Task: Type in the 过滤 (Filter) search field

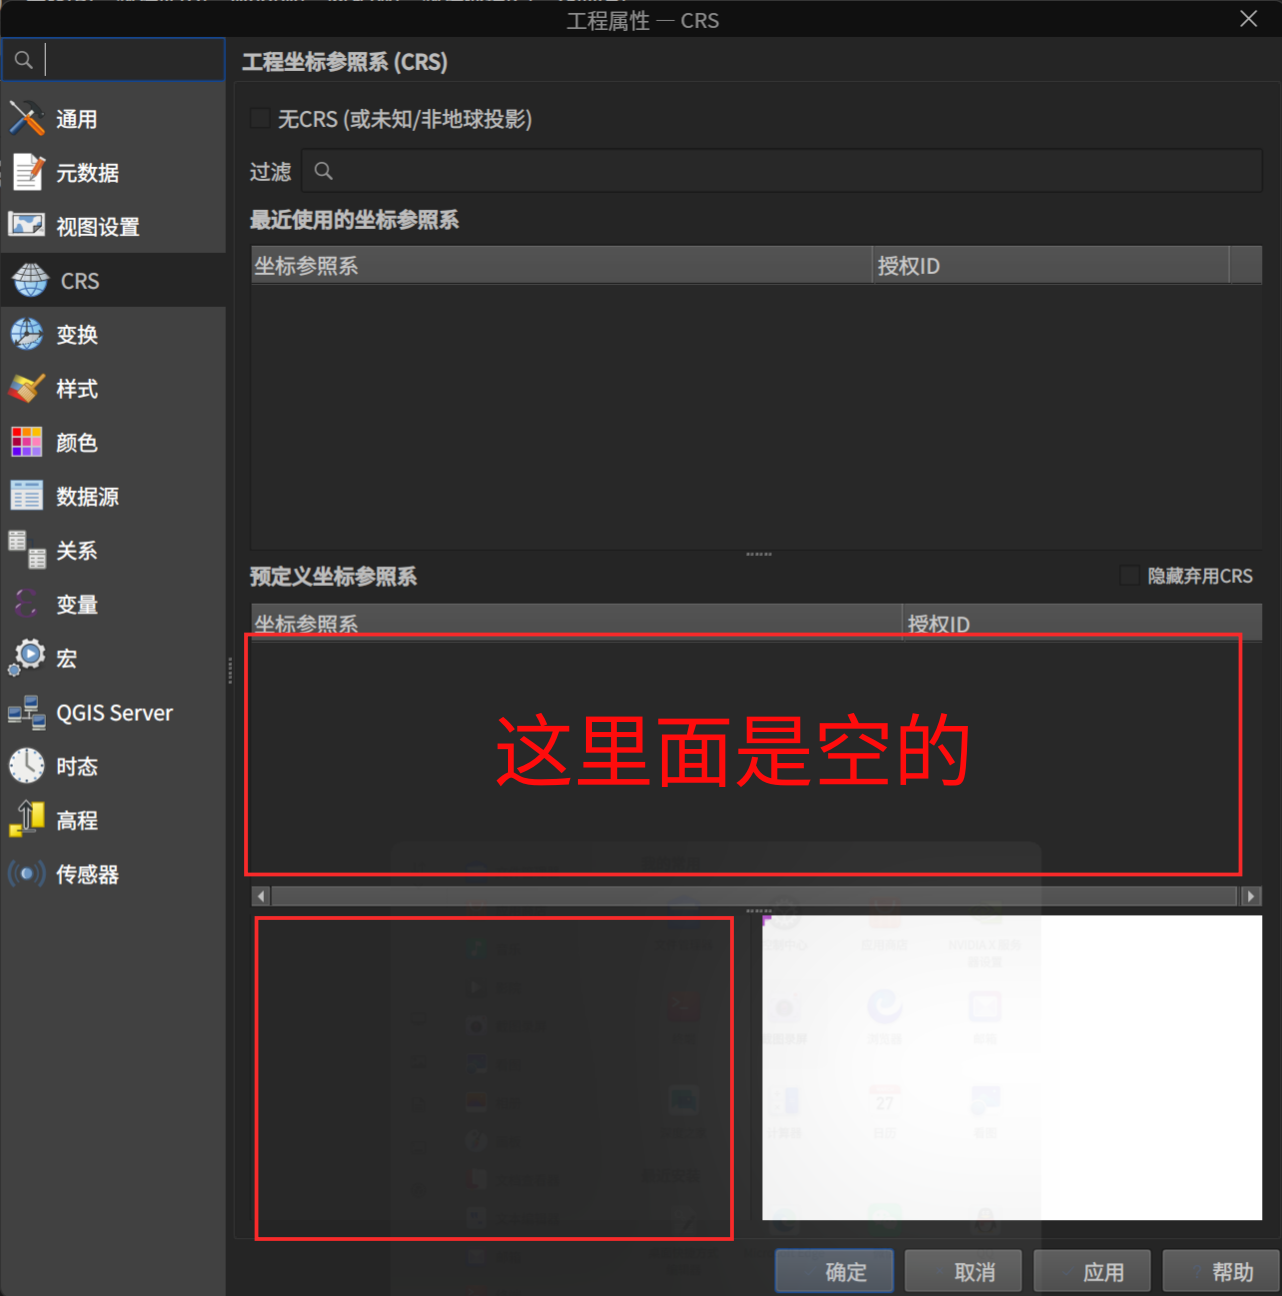Action: point(780,170)
